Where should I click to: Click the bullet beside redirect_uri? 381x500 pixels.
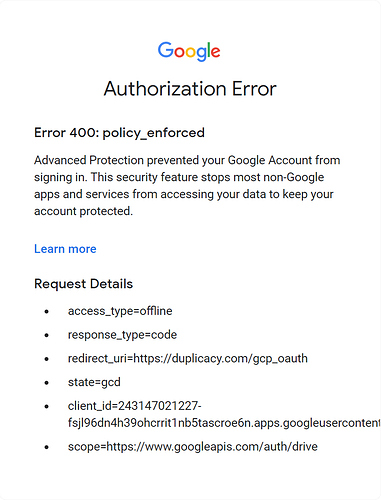pos(47,359)
